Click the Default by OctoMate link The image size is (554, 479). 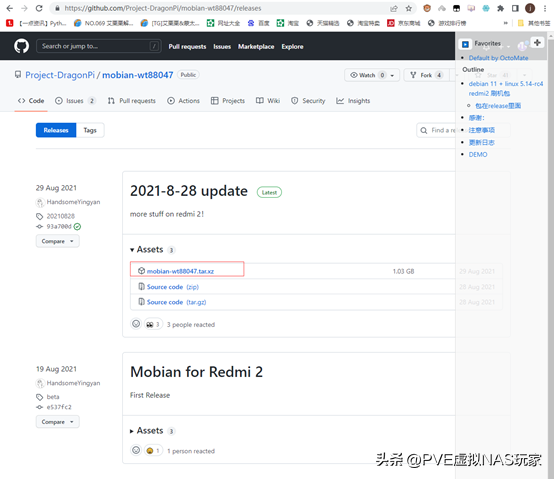498,58
